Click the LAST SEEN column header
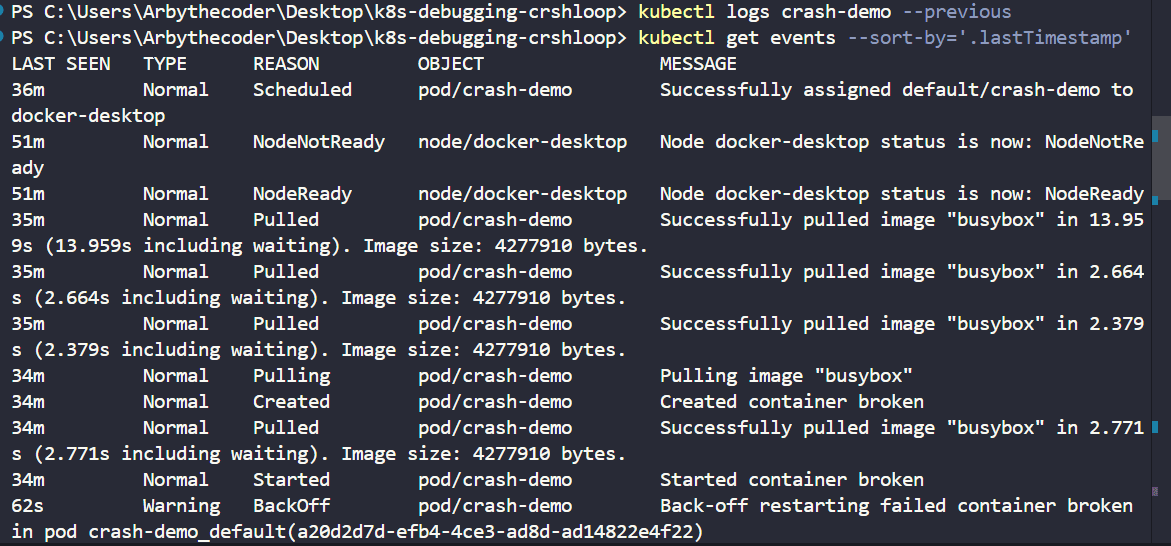This screenshot has height=546, width=1171. pos(60,64)
